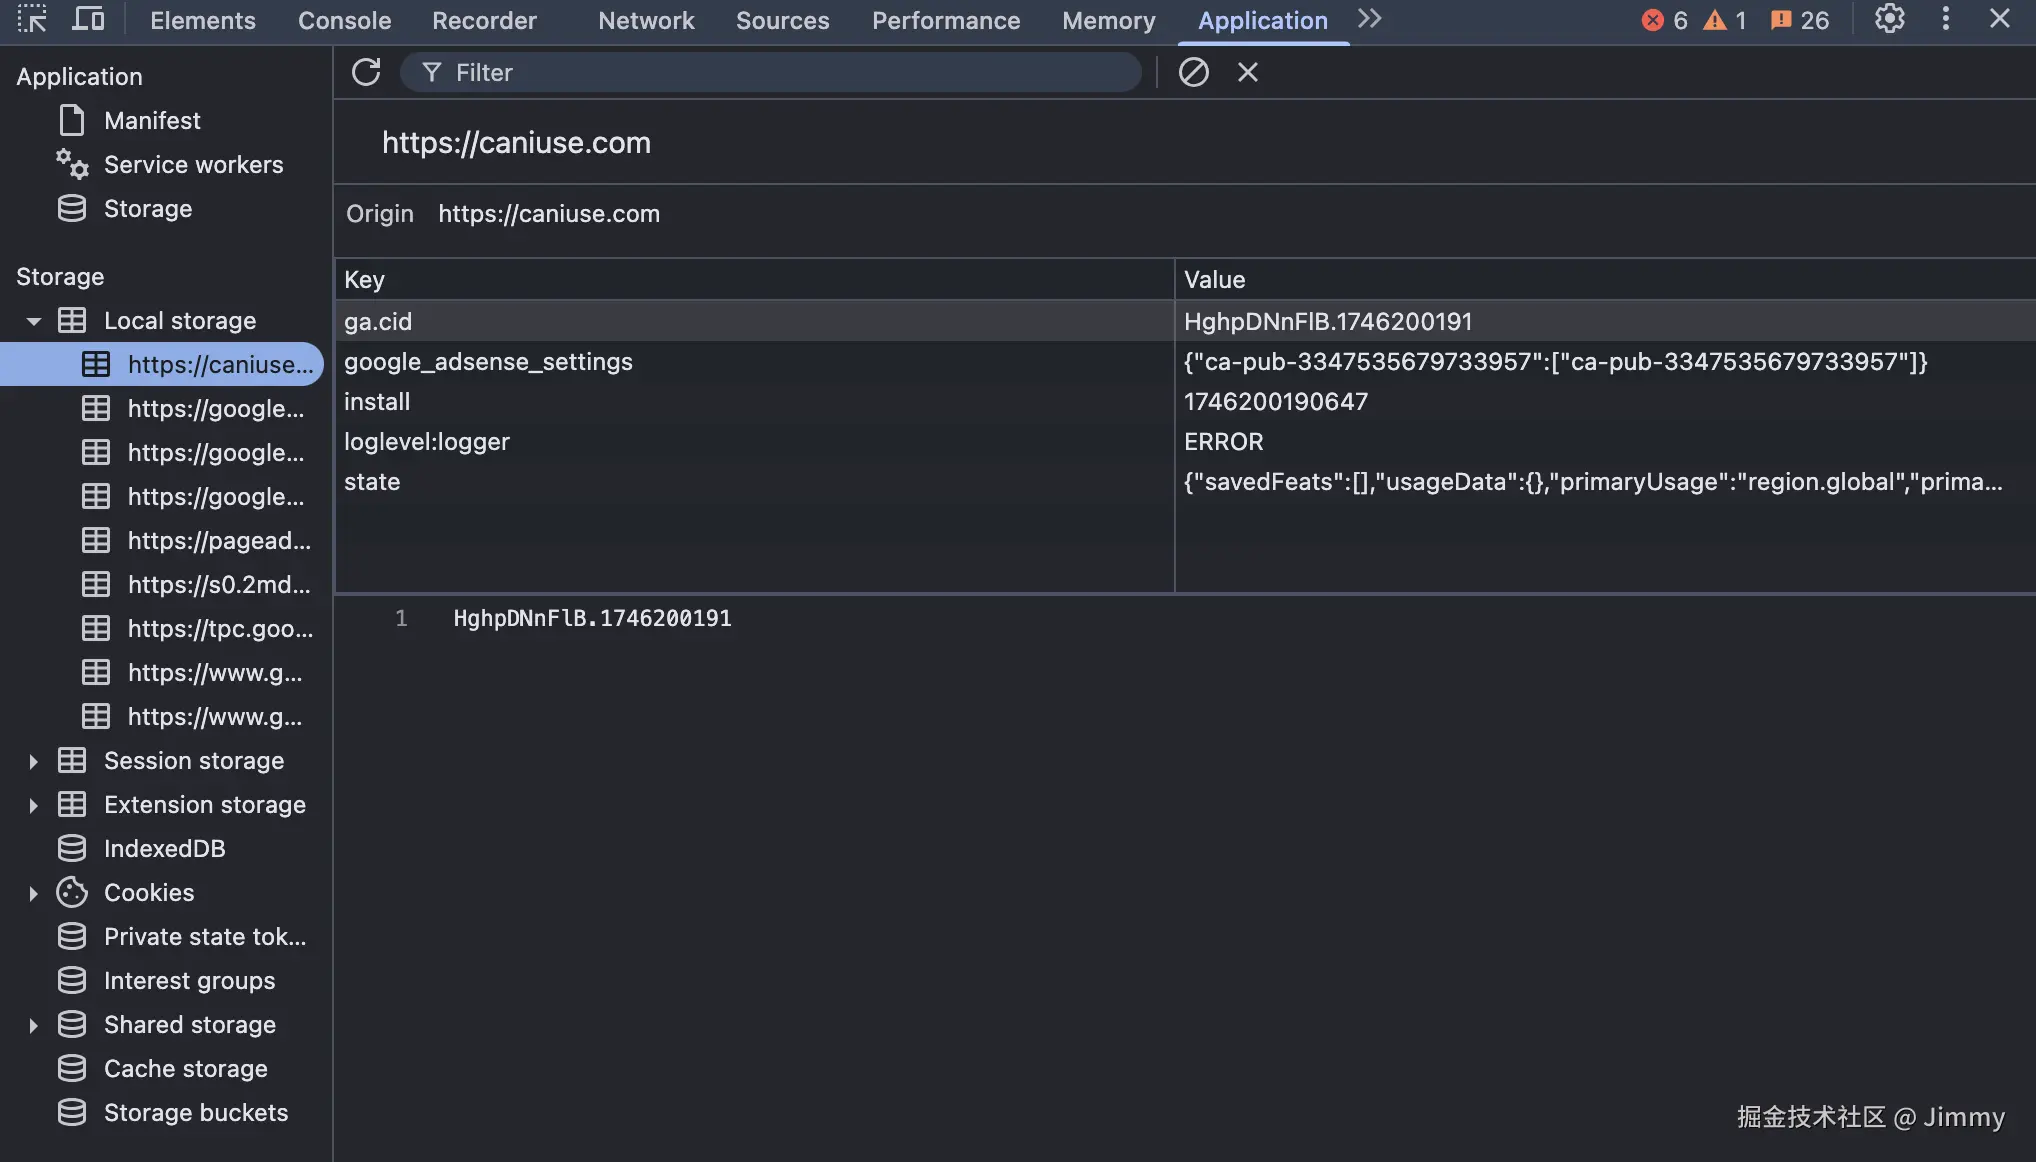Open DevTools settings gear
2036x1162 pixels.
[x=1889, y=19]
